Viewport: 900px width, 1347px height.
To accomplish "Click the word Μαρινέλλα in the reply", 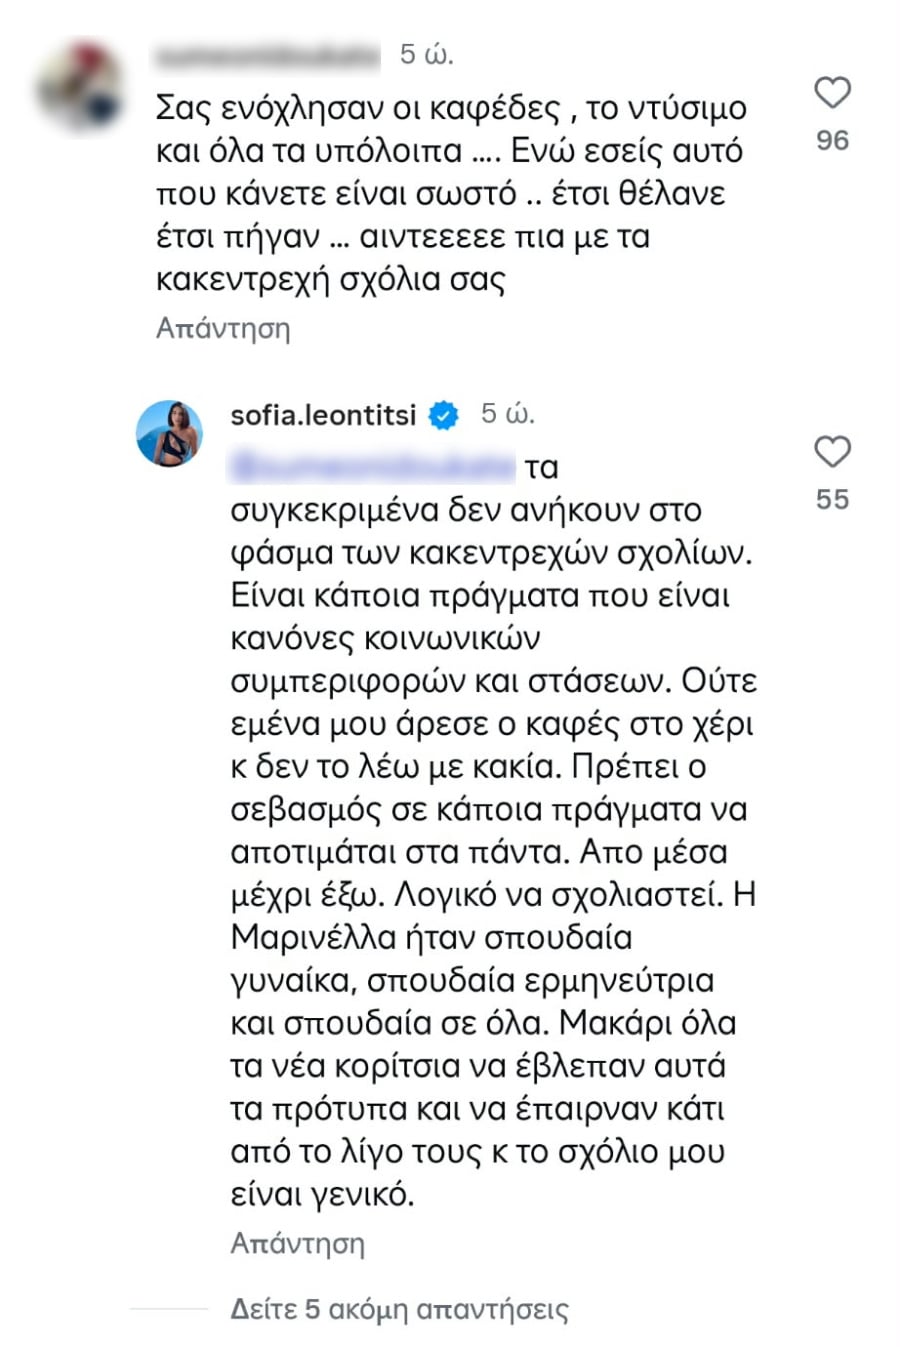I will tap(296, 938).
